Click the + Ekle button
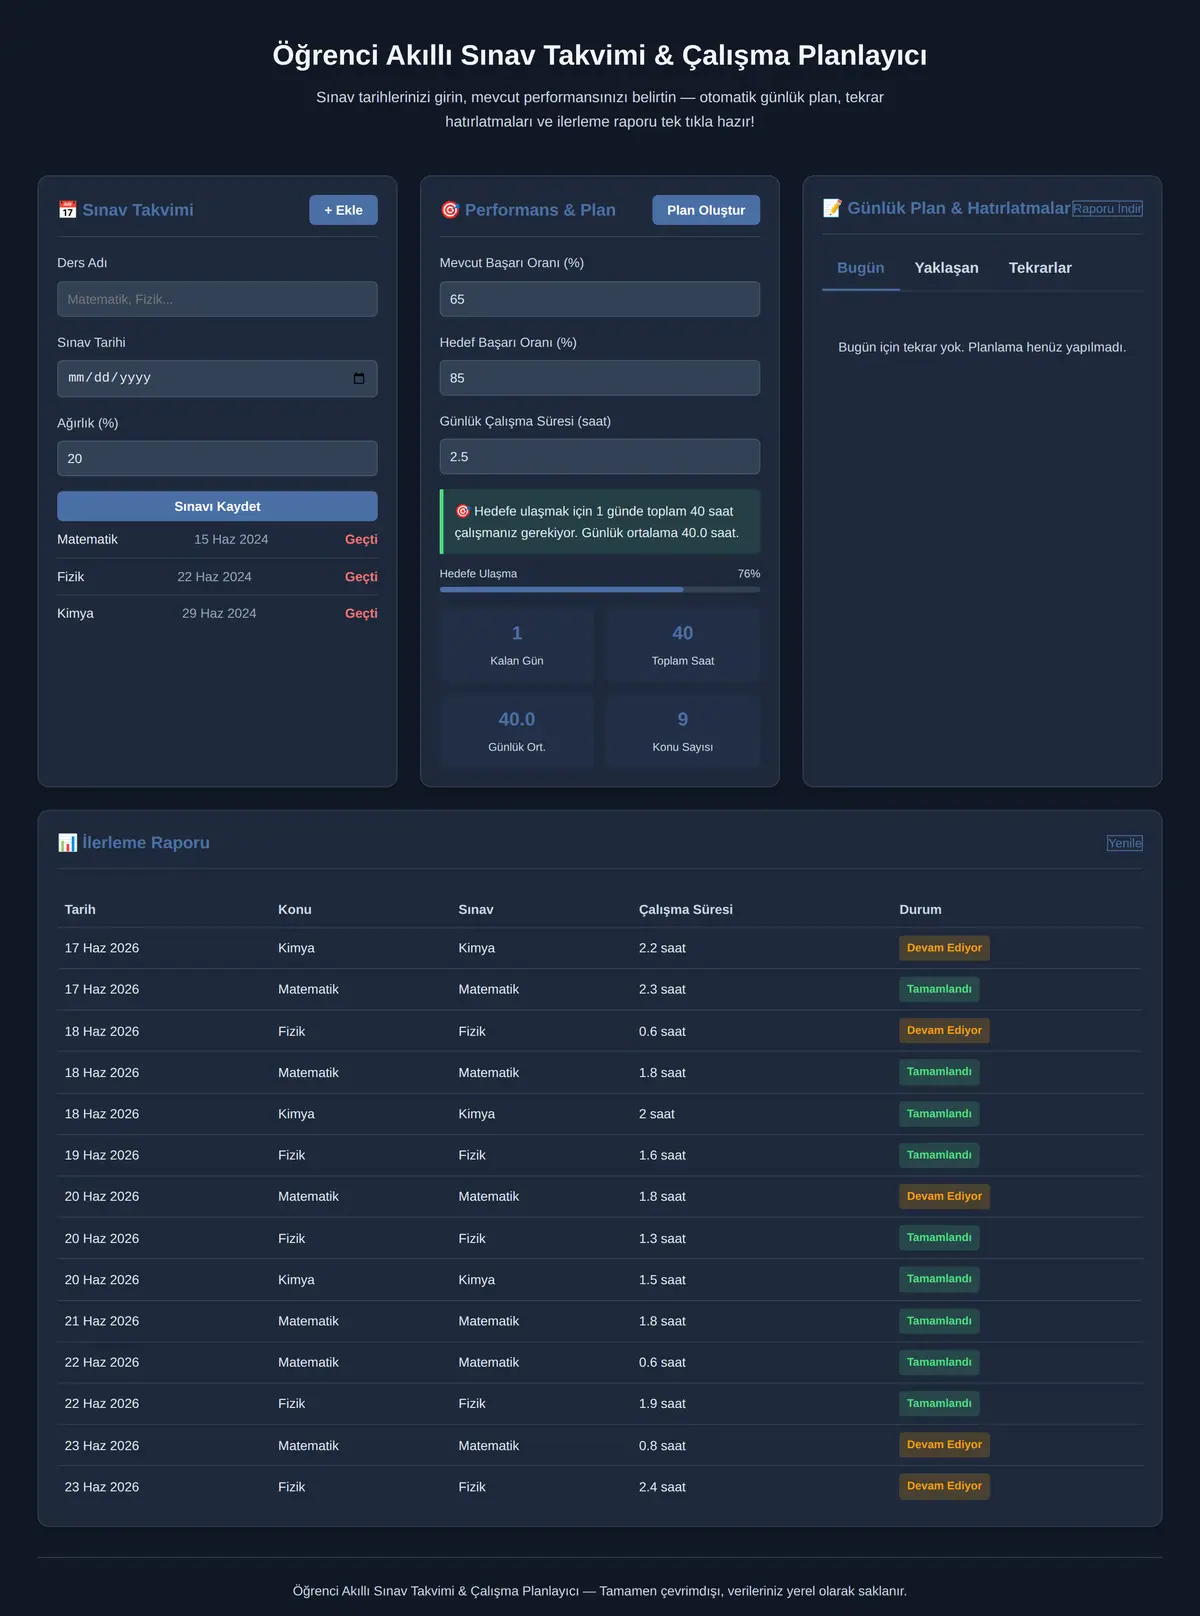Screen dimensions: 1200x1616 point(343,210)
